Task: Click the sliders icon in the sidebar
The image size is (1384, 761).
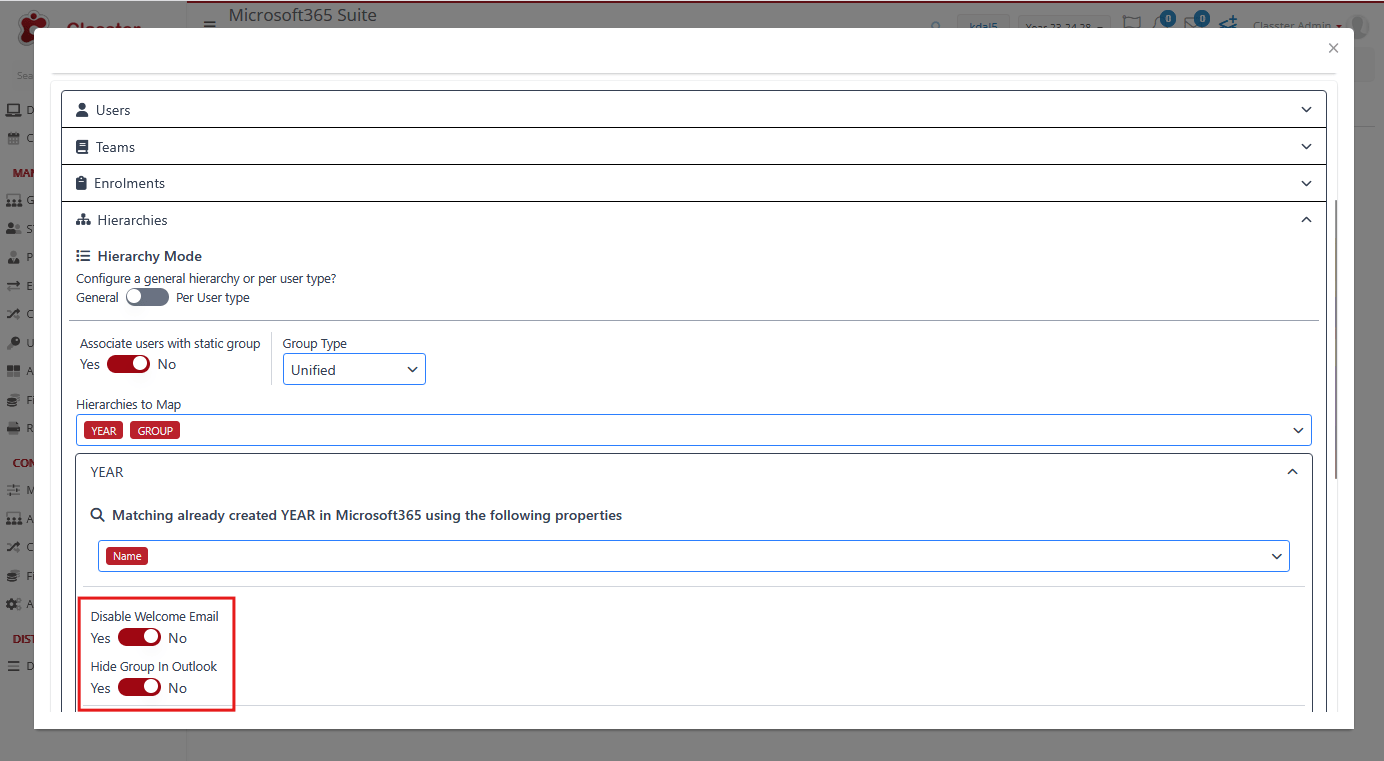Action: pos(14,490)
